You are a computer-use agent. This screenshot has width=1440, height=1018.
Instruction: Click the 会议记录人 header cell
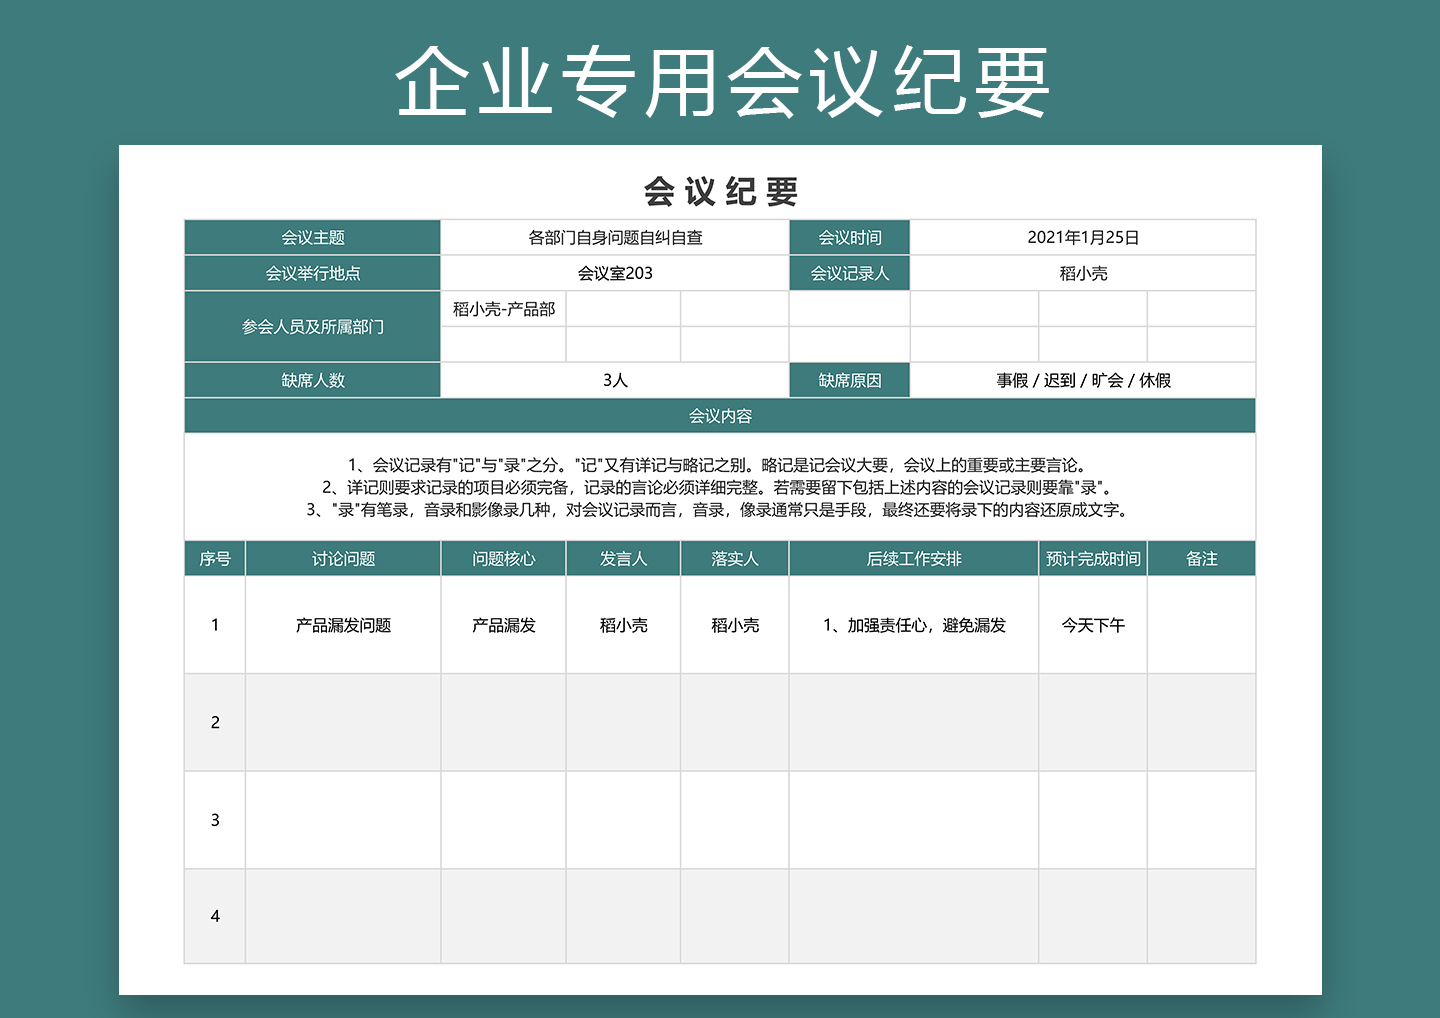(x=849, y=272)
